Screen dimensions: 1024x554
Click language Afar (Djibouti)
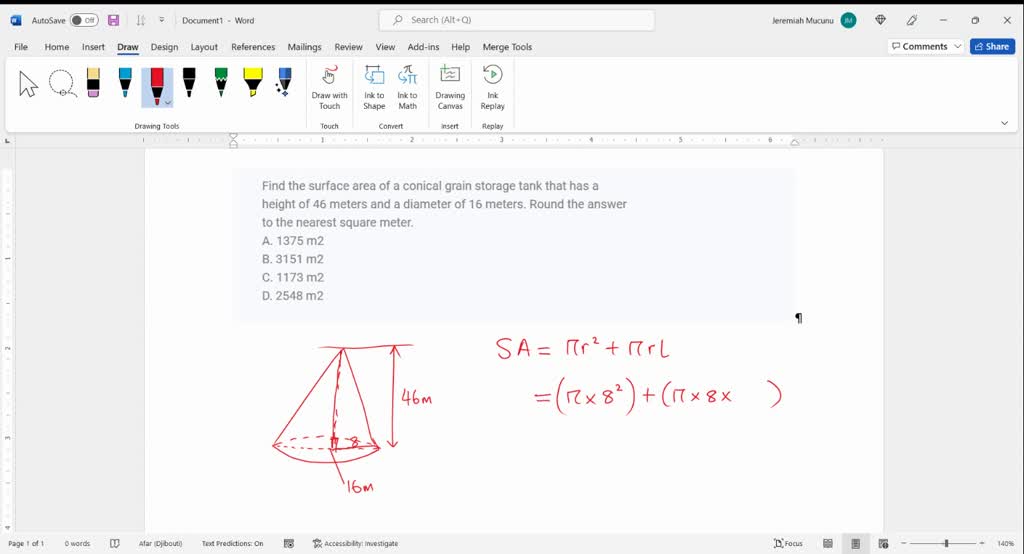pos(160,544)
